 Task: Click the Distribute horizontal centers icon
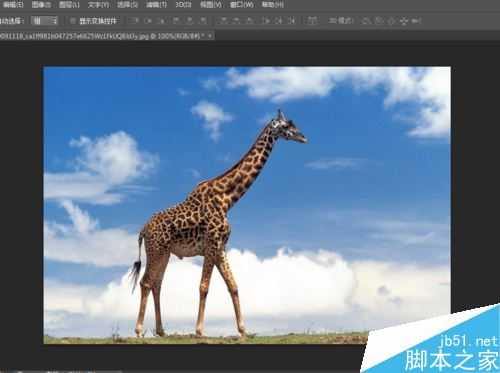279,21
